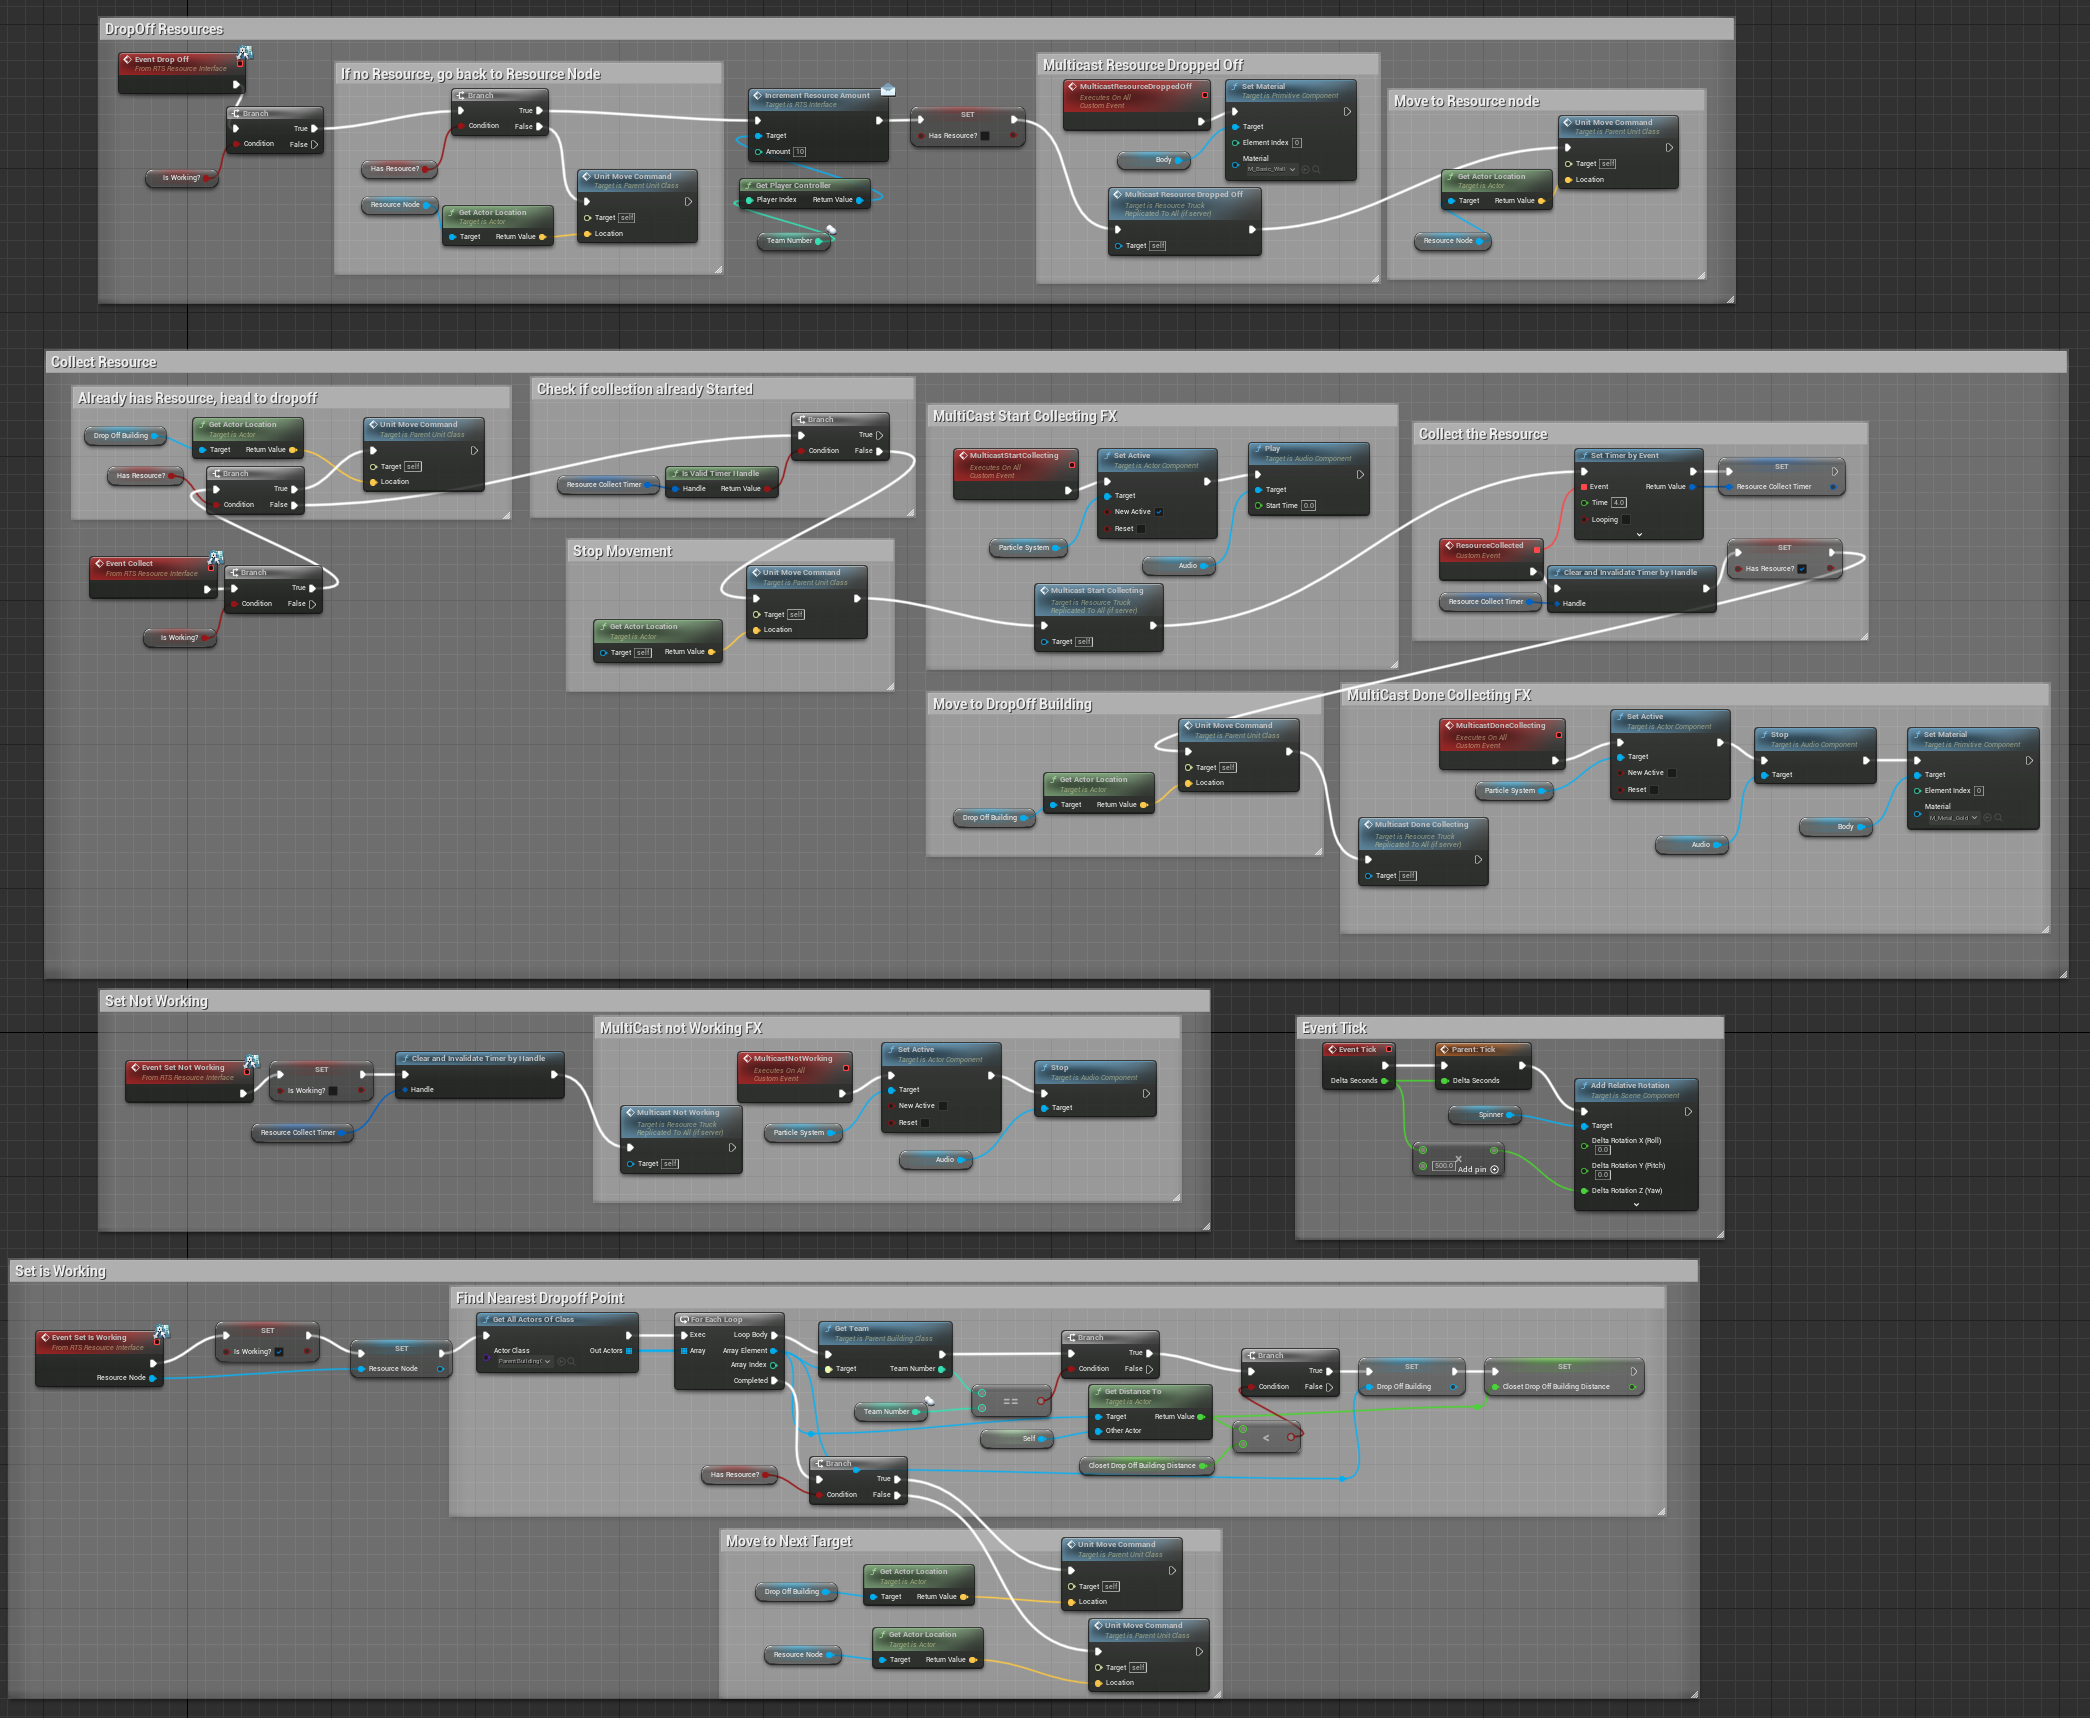This screenshot has width=2090, height=1718.
Task: Enable the Looping checkbox on Set Timer by Event
Action: (1625, 520)
